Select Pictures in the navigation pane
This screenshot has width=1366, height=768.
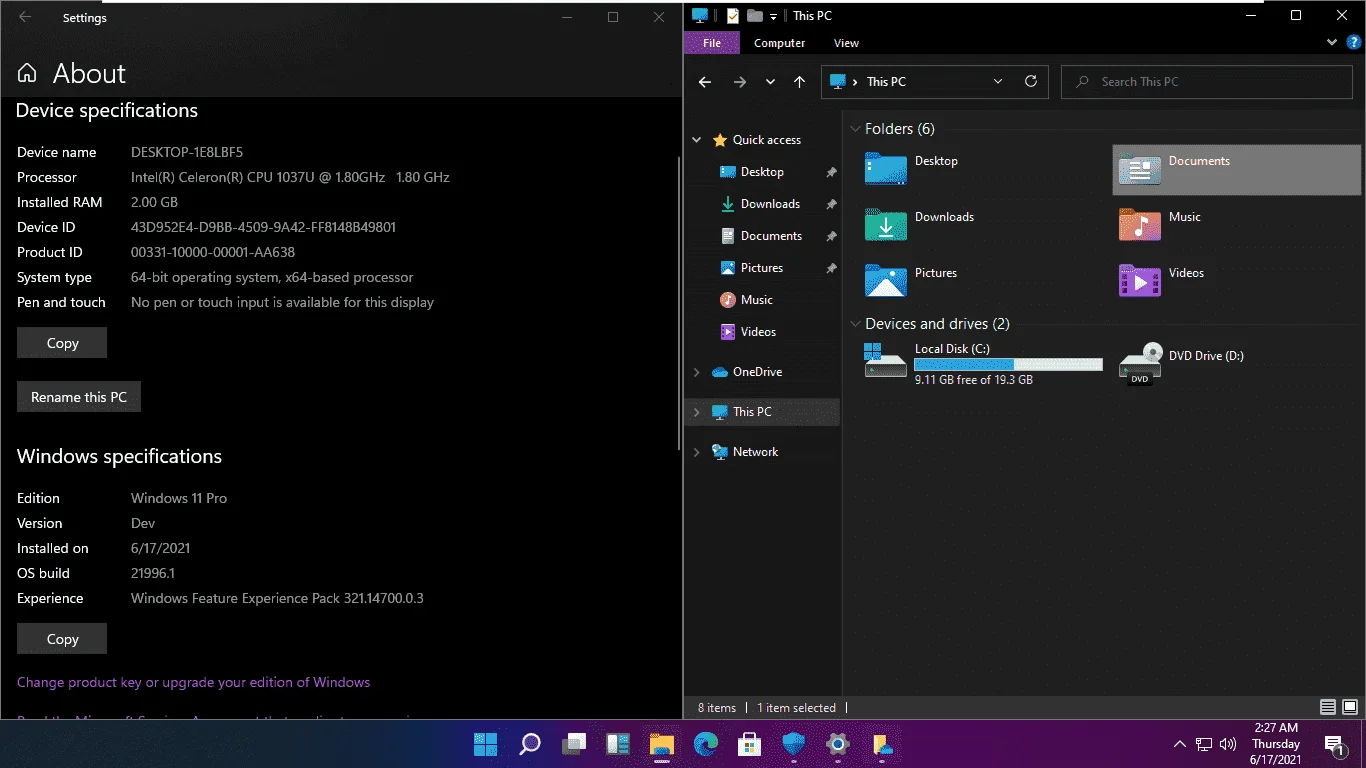point(762,268)
